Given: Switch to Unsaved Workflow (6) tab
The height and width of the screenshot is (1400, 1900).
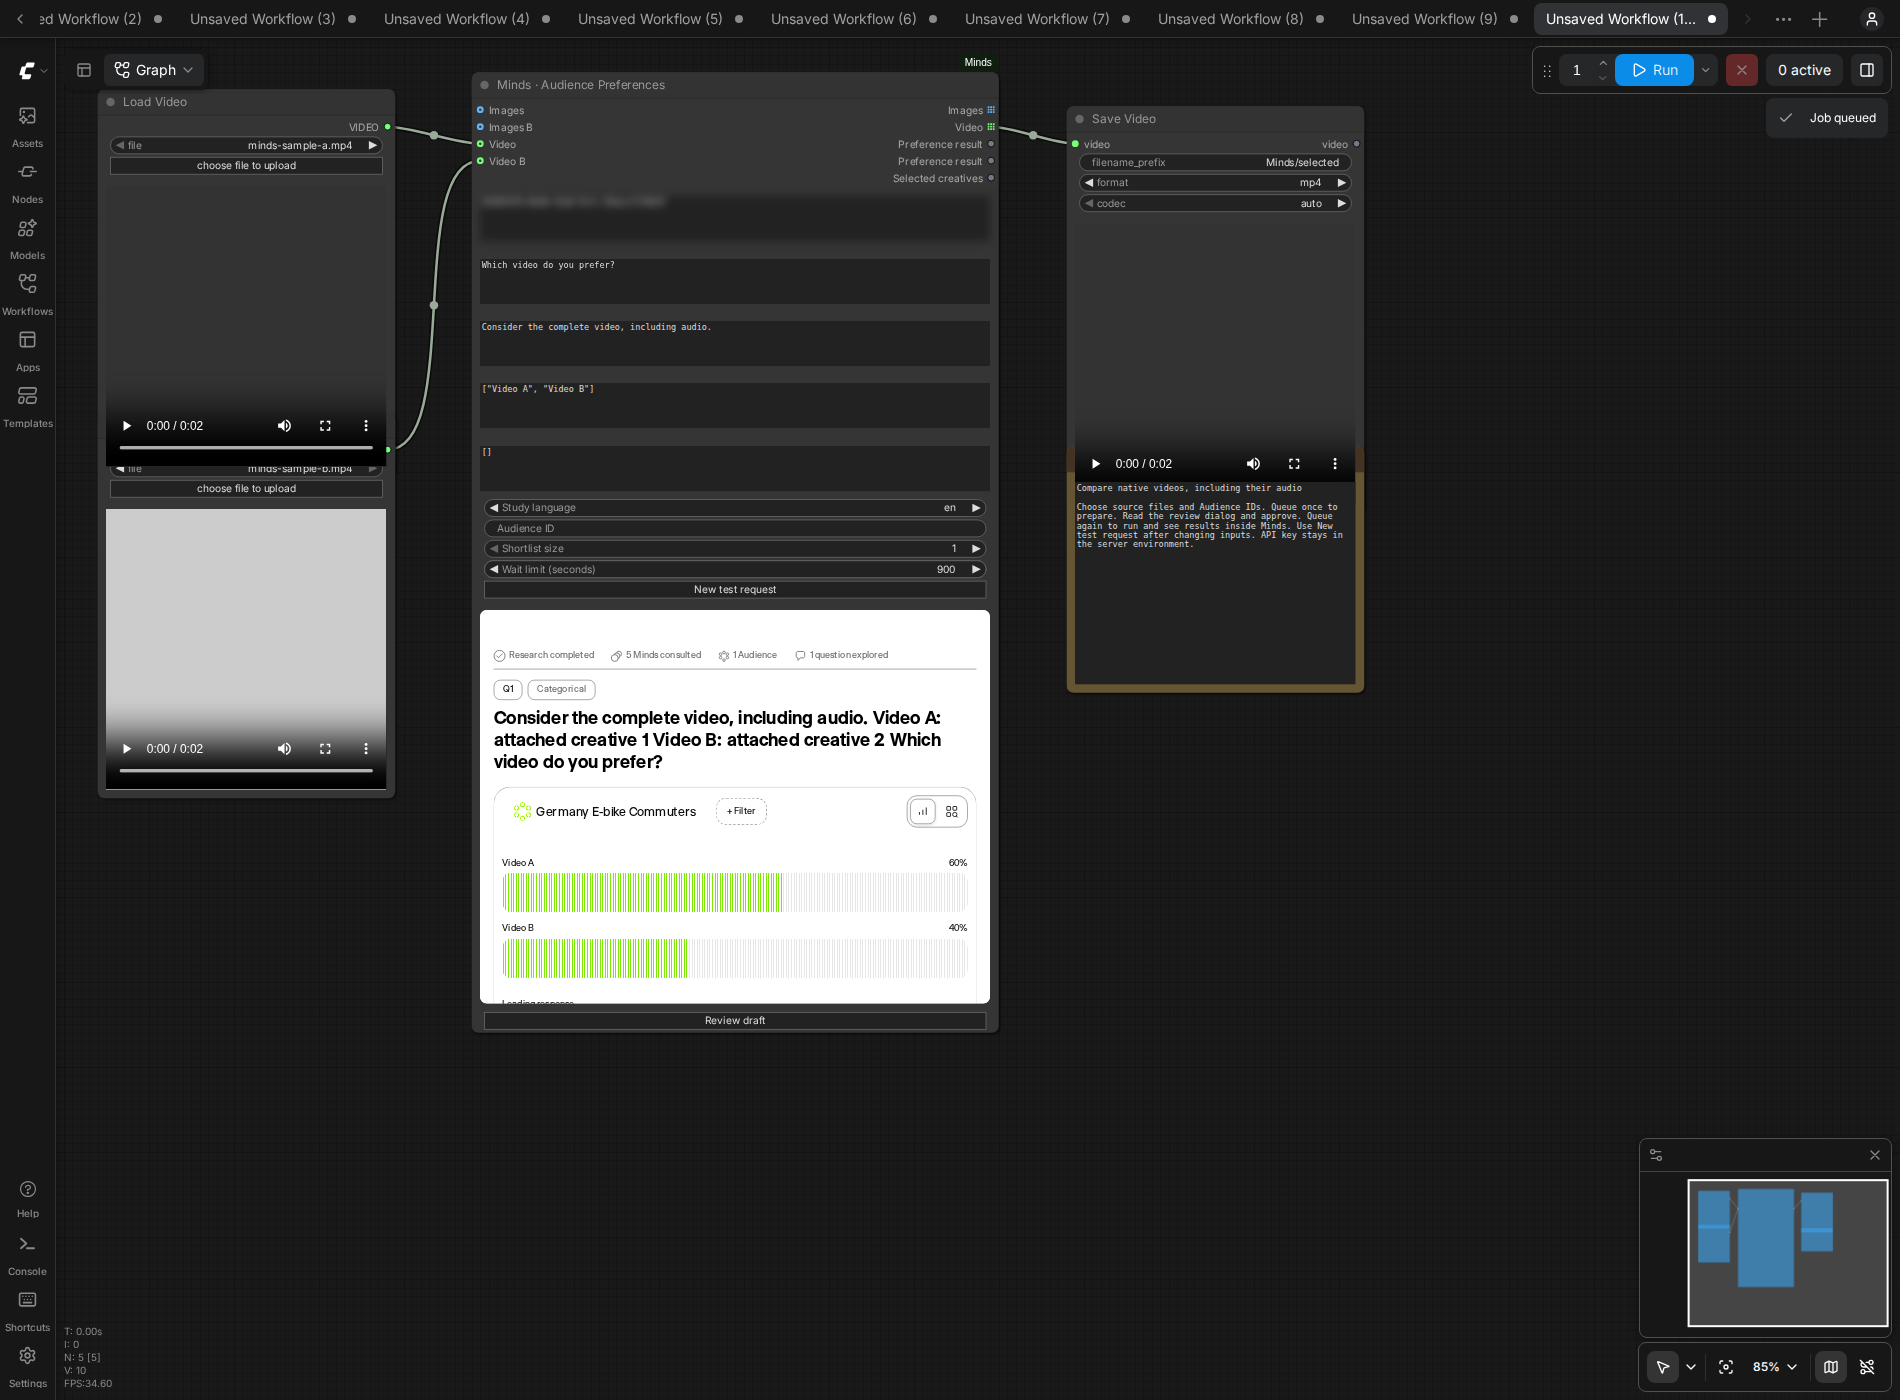Looking at the screenshot, I should coord(844,19).
